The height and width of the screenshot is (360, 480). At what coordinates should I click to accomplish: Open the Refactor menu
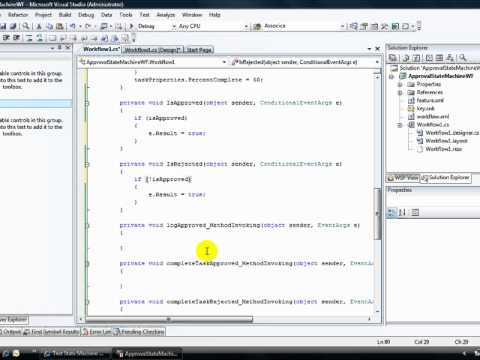(18, 15)
